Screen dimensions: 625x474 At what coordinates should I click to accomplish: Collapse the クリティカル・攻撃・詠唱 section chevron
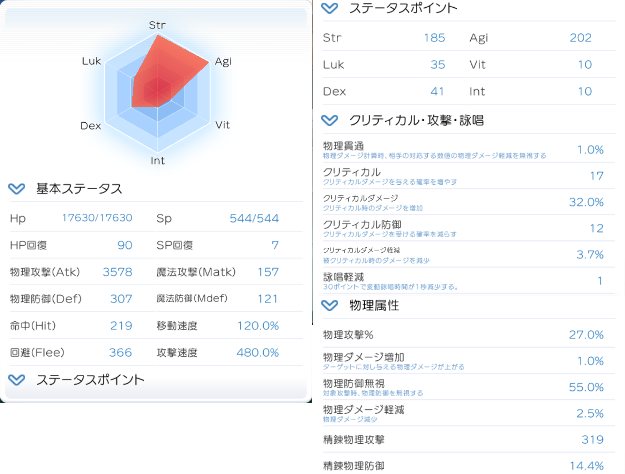pos(330,120)
